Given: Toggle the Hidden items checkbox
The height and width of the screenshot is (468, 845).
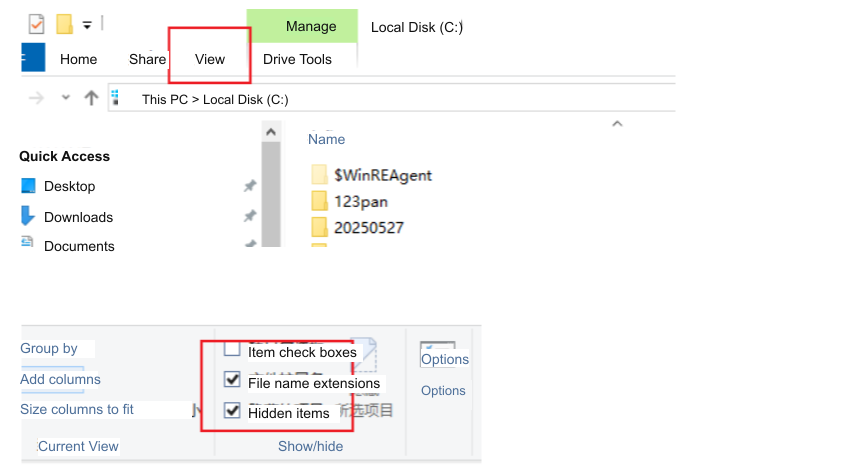Looking at the screenshot, I should click(x=232, y=411).
